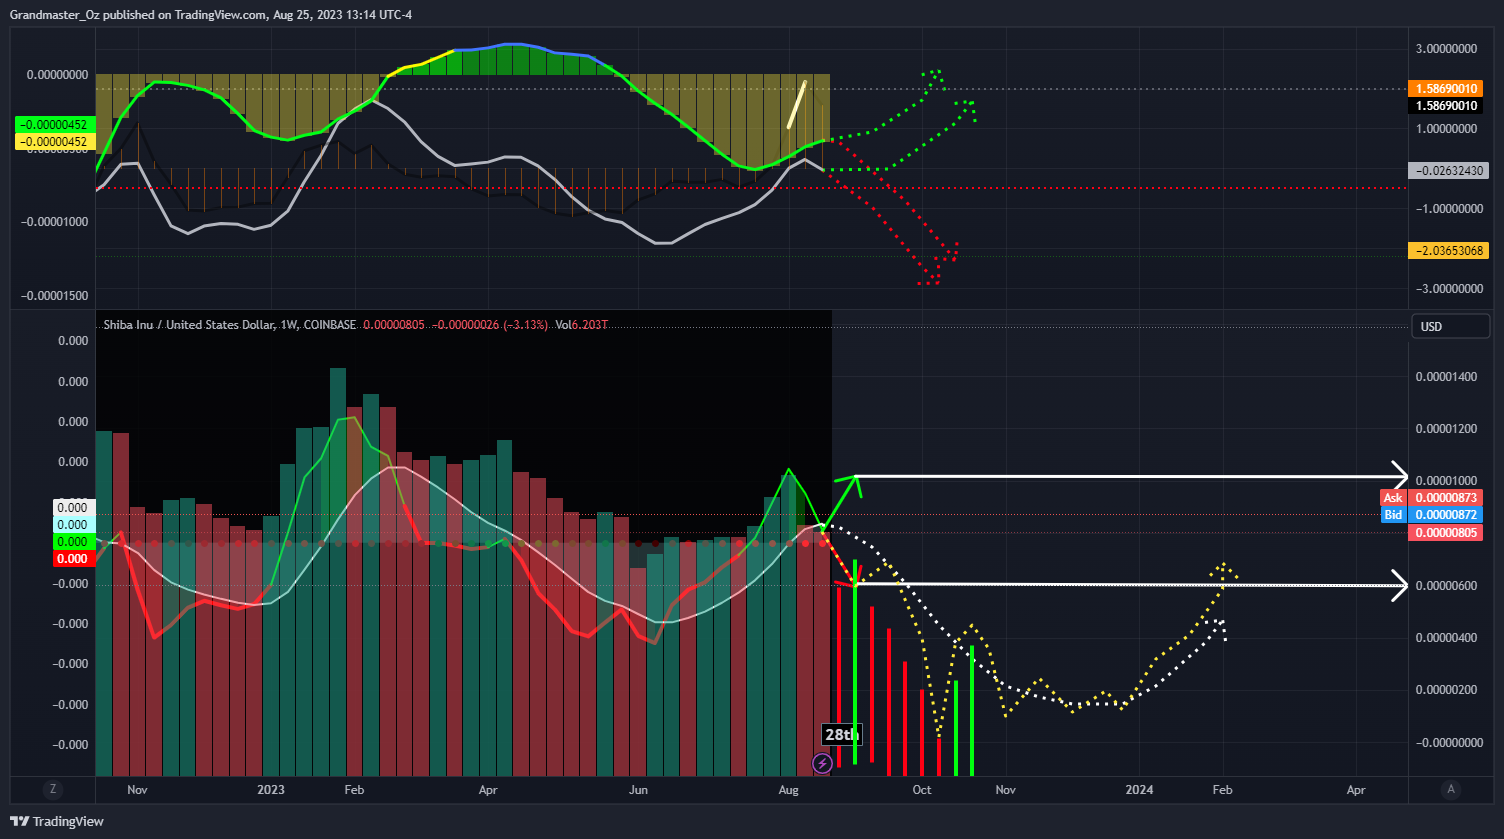Viewport: 1504px width, 839px height.
Task: Click the 0.00001200 price axis tick
Action: [x=1448, y=429]
